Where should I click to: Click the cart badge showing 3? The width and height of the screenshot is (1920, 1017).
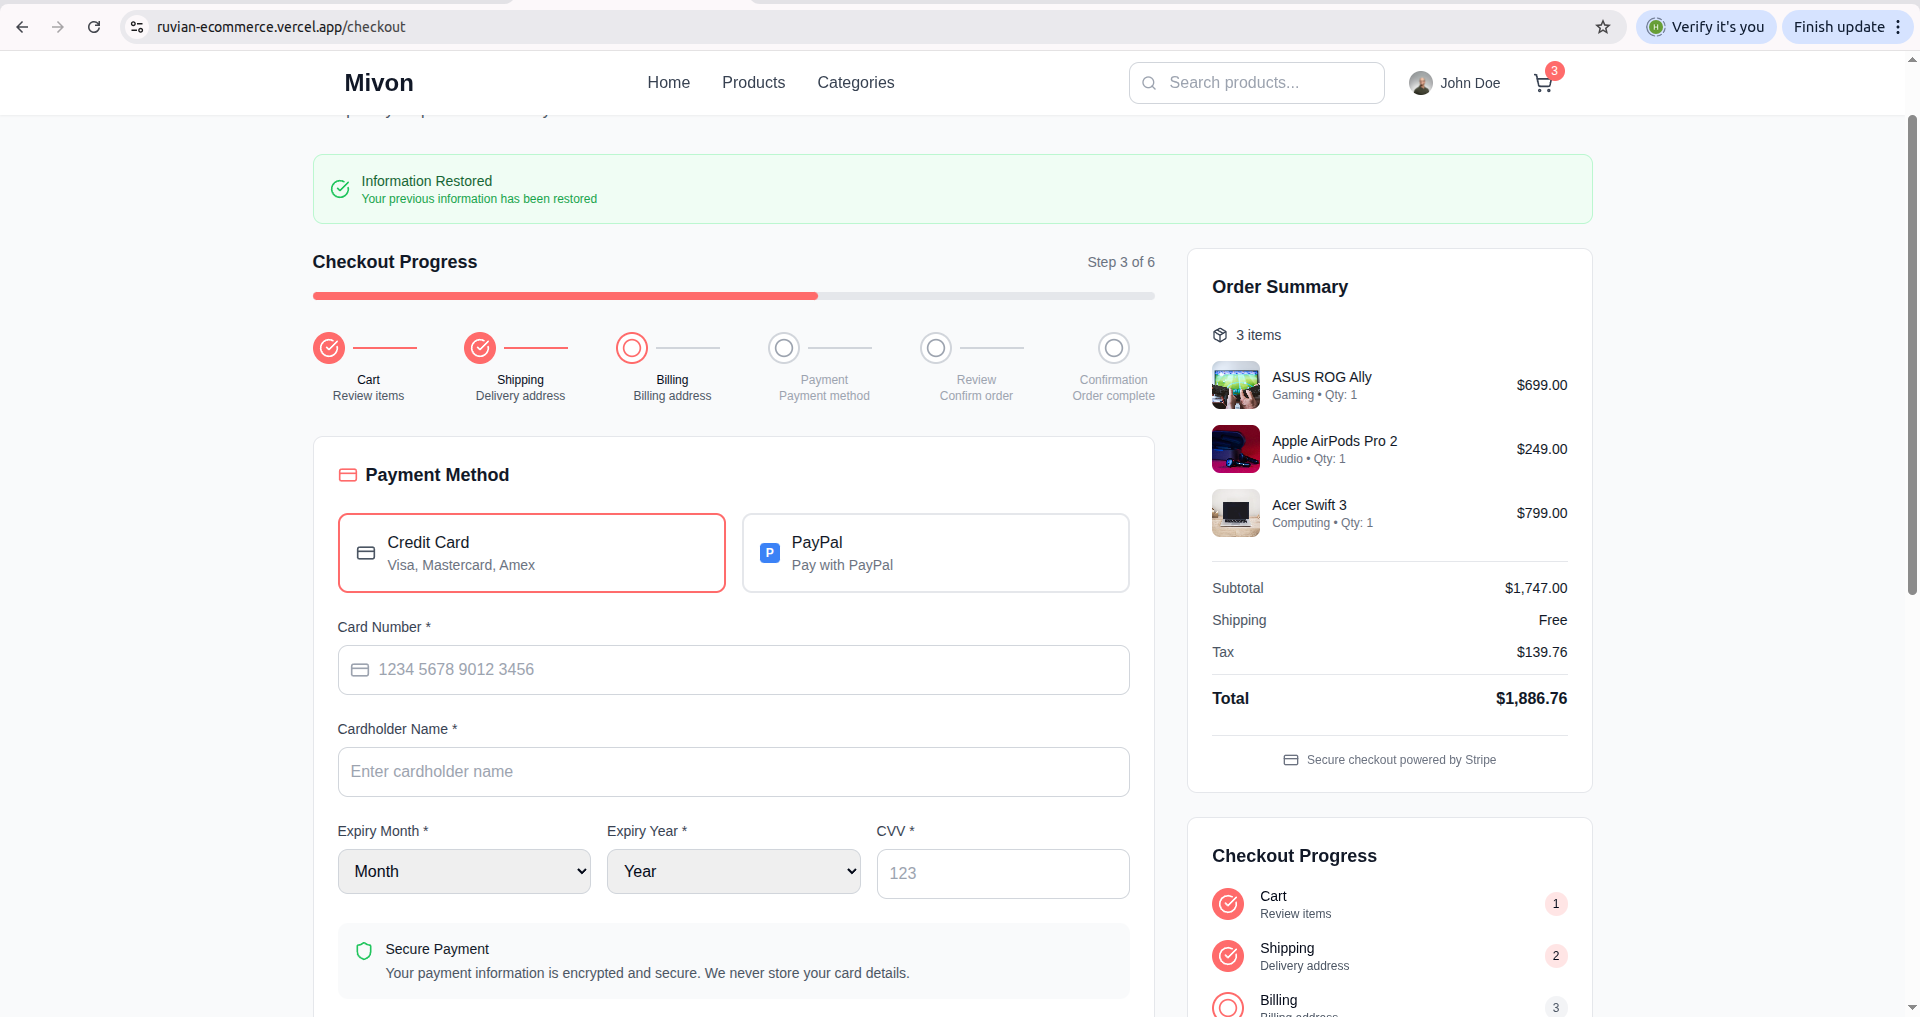1554,71
